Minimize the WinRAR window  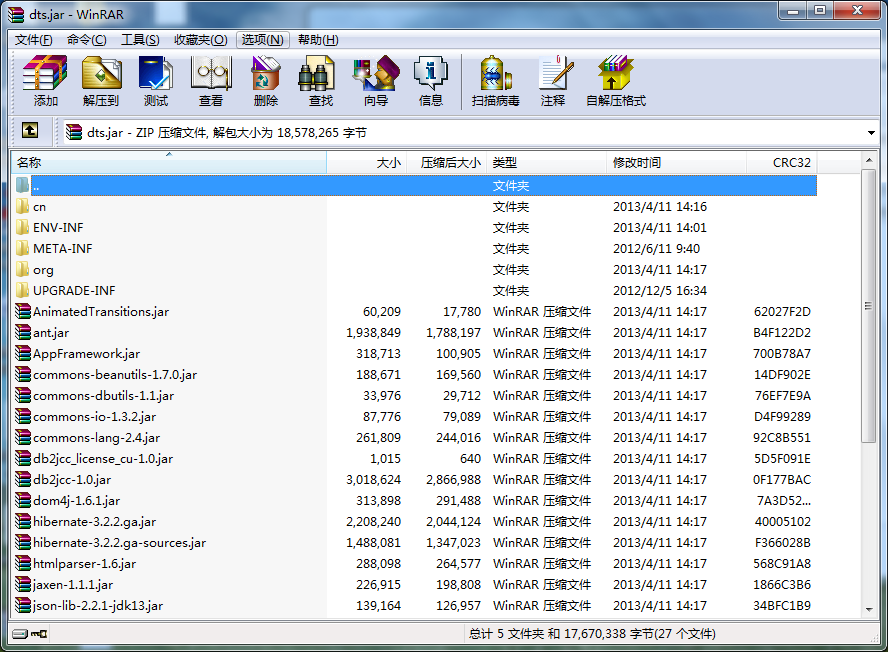pyautogui.click(x=793, y=10)
